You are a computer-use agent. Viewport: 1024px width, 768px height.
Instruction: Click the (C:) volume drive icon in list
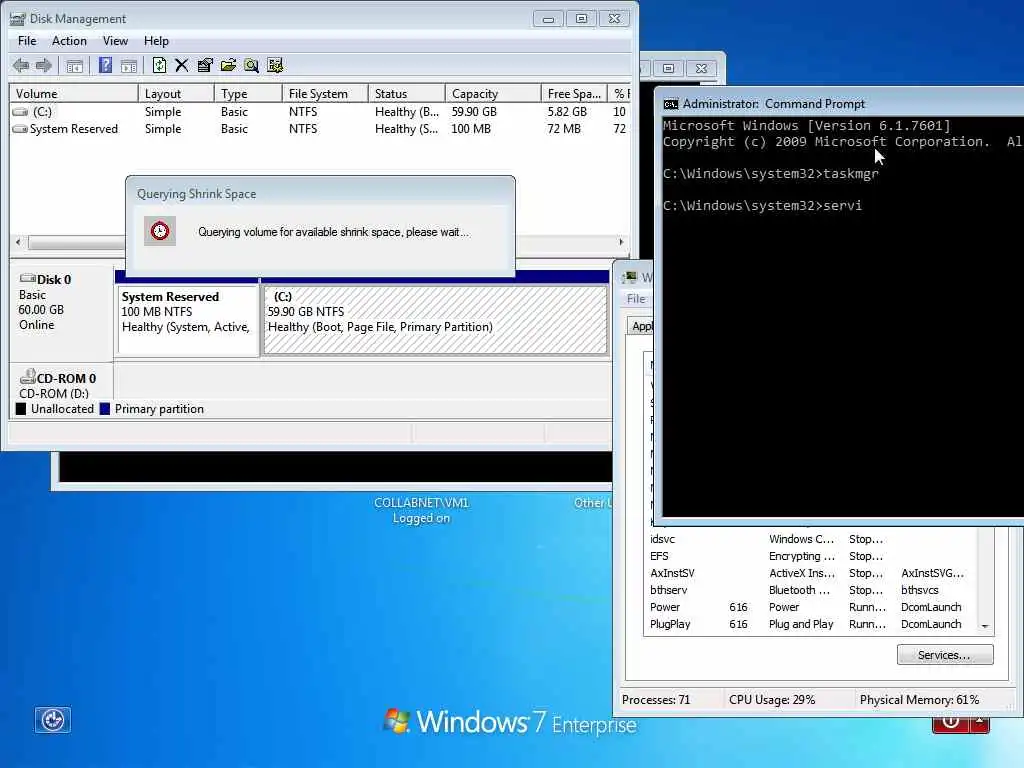tap(20, 112)
